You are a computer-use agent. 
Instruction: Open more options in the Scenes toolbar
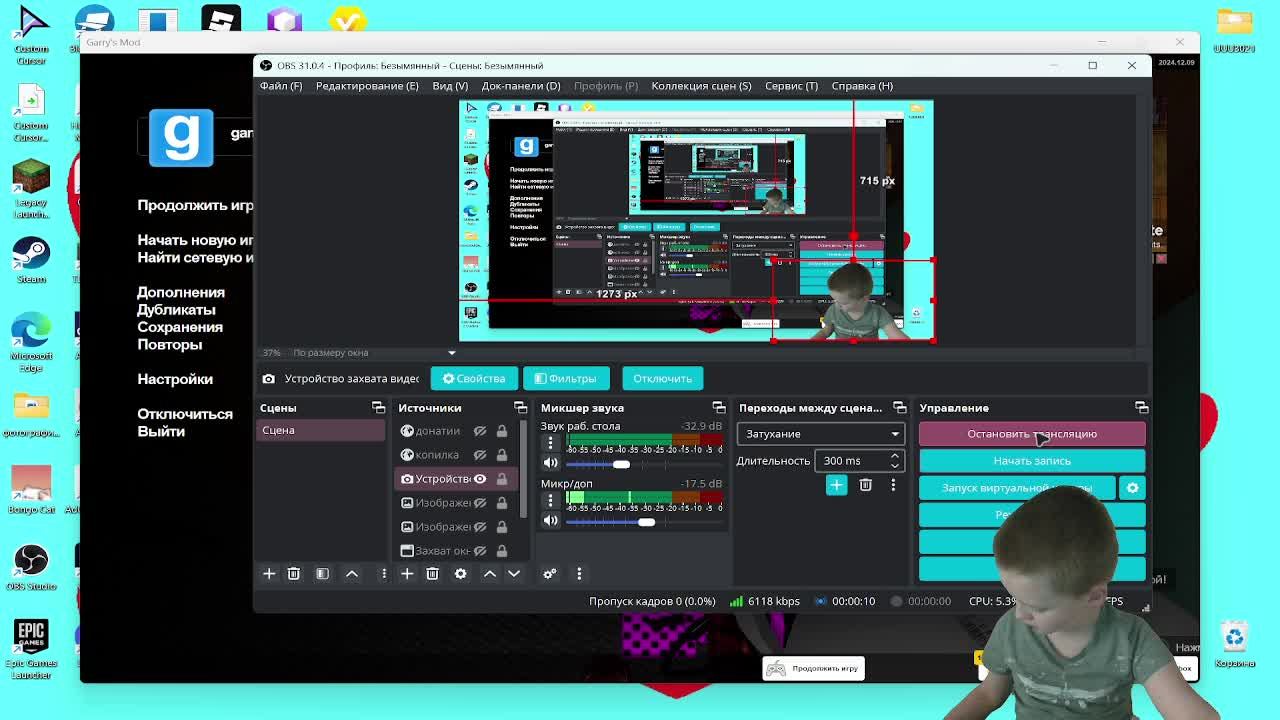(383, 573)
